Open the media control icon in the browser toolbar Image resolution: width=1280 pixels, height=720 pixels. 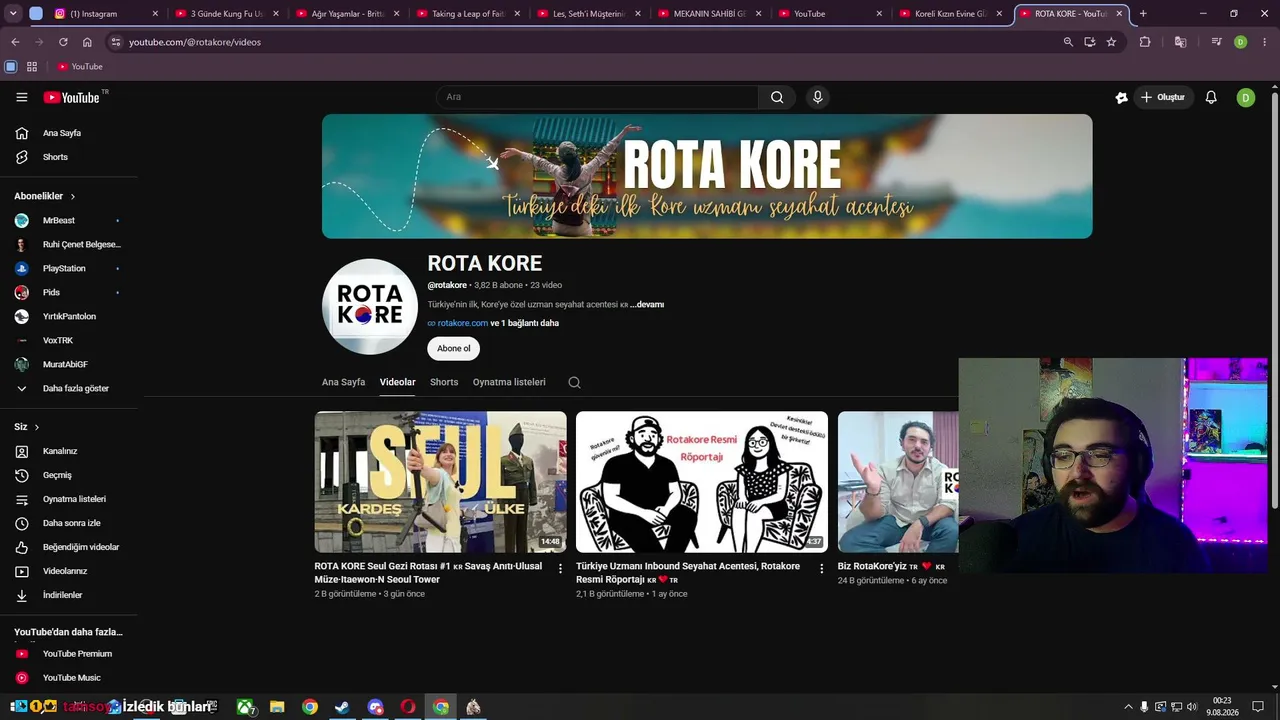1216,42
